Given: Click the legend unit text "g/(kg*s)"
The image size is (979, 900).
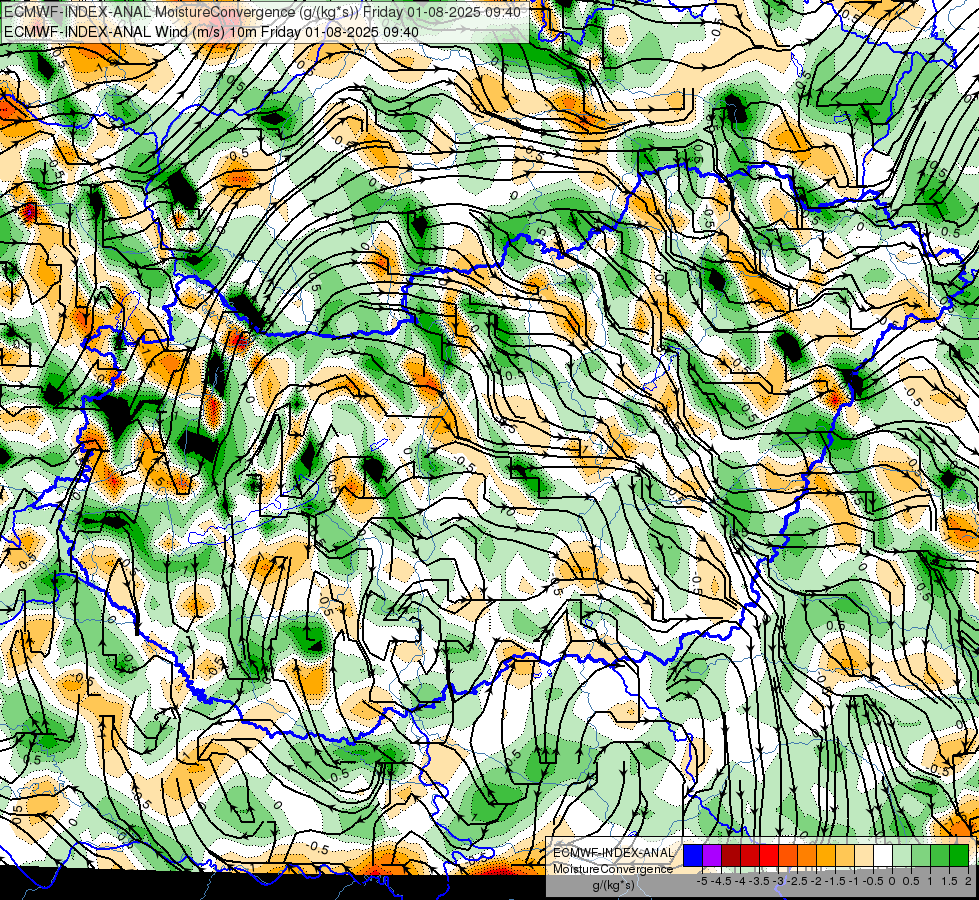Looking at the screenshot, I should point(613,886).
